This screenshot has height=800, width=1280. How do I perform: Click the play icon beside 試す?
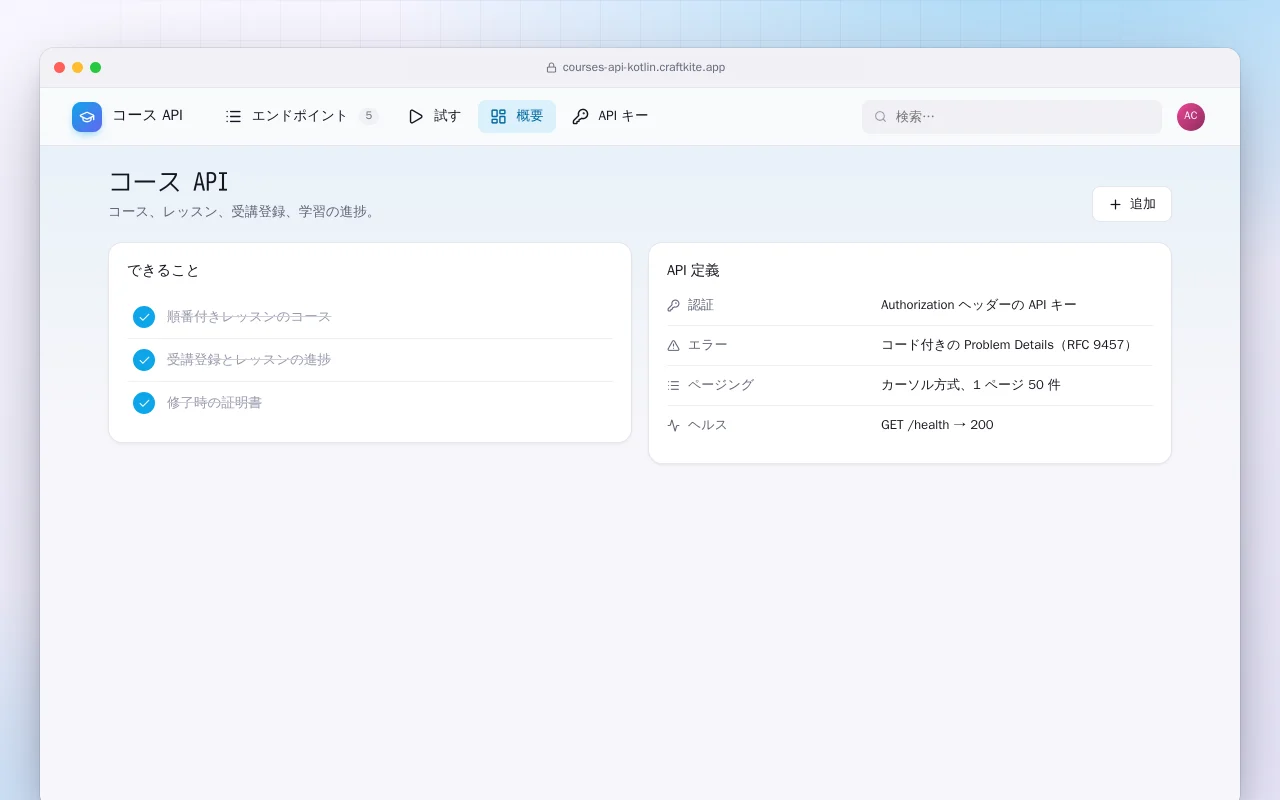pos(416,116)
